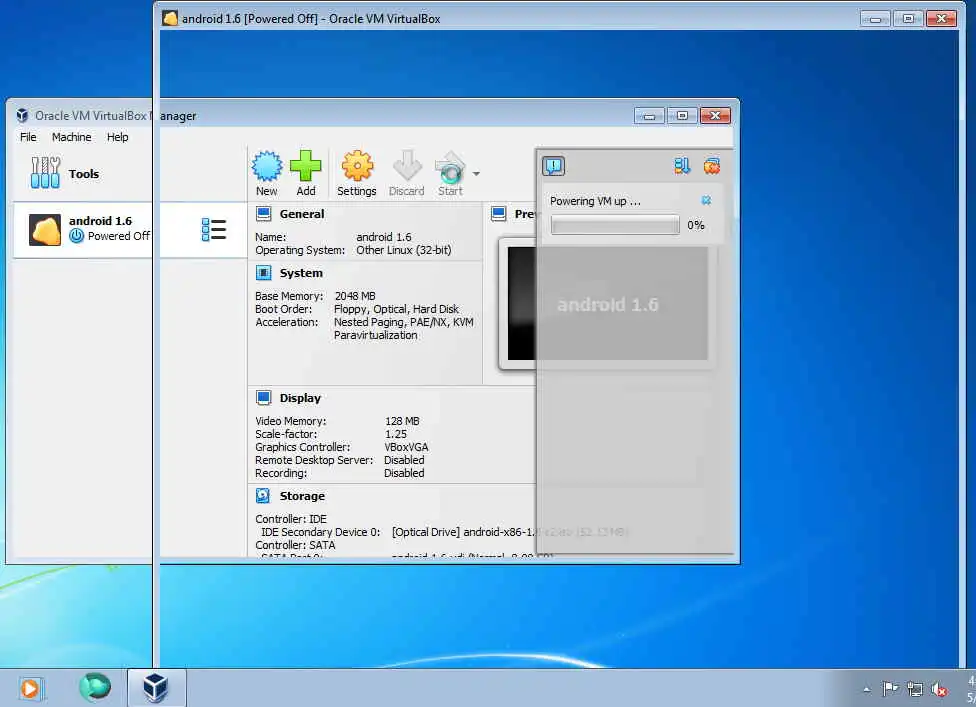Click the VirtualBox Manager title bar logo icon

22,115
